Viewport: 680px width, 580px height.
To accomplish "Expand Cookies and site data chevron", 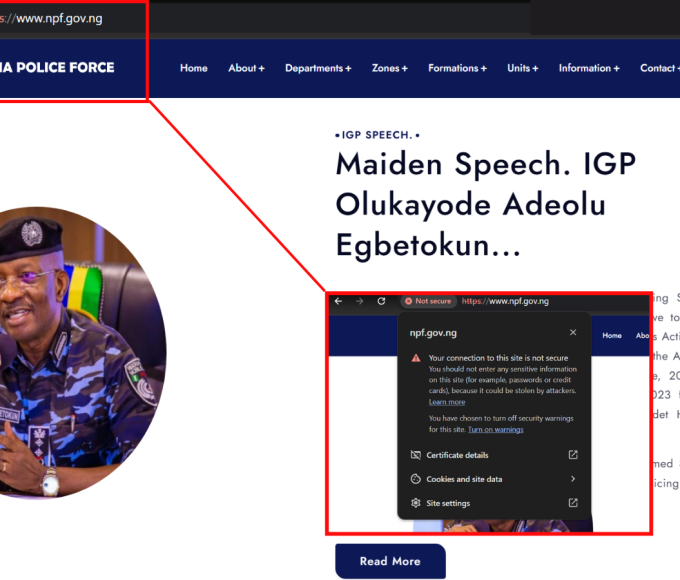I will [x=573, y=478].
